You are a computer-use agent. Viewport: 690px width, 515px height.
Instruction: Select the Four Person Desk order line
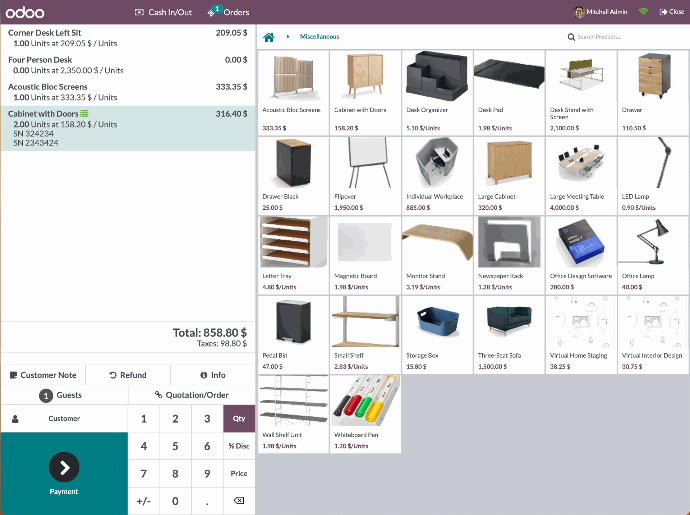[x=127, y=65]
